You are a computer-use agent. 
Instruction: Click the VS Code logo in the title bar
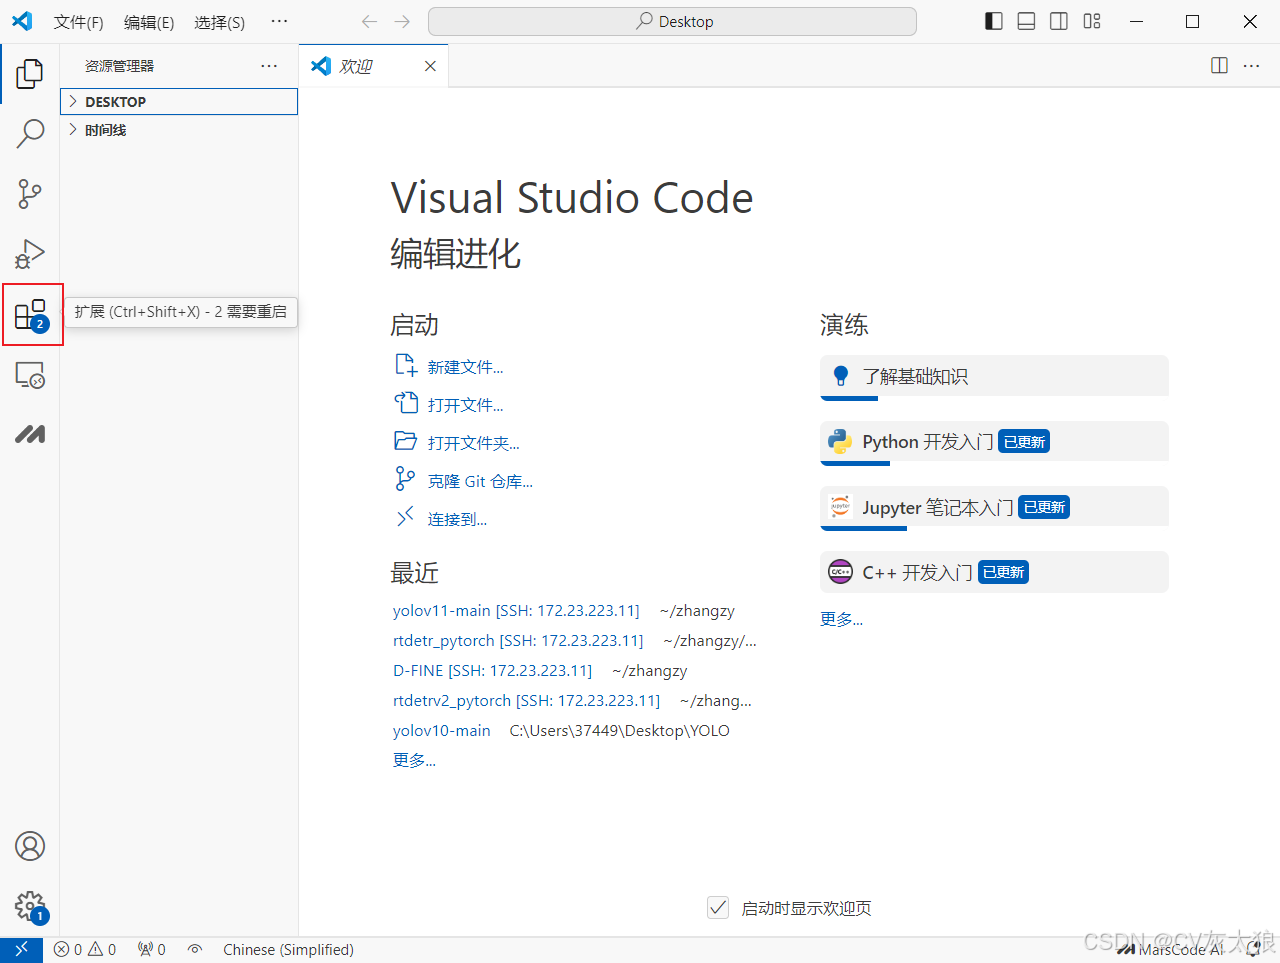pos(22,21)
